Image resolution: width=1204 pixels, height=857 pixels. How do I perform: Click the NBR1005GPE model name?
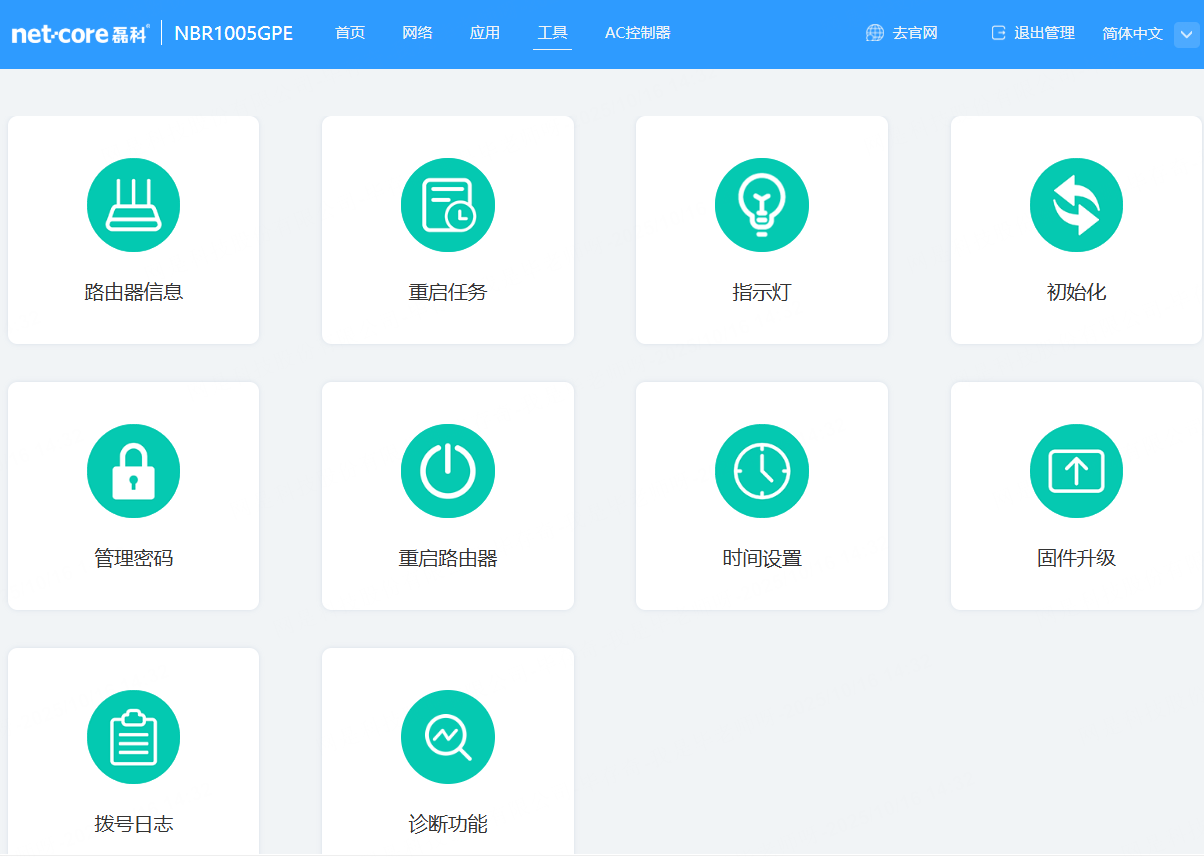pos(234,33)
